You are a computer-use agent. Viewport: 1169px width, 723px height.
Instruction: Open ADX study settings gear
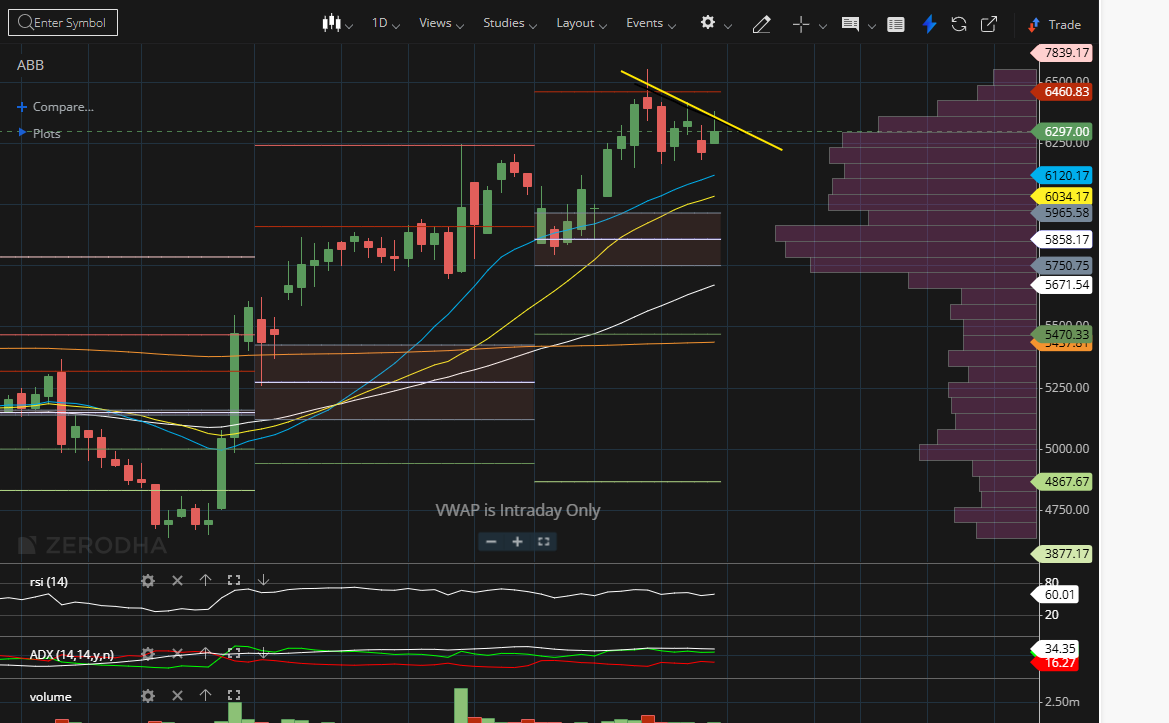148,654
